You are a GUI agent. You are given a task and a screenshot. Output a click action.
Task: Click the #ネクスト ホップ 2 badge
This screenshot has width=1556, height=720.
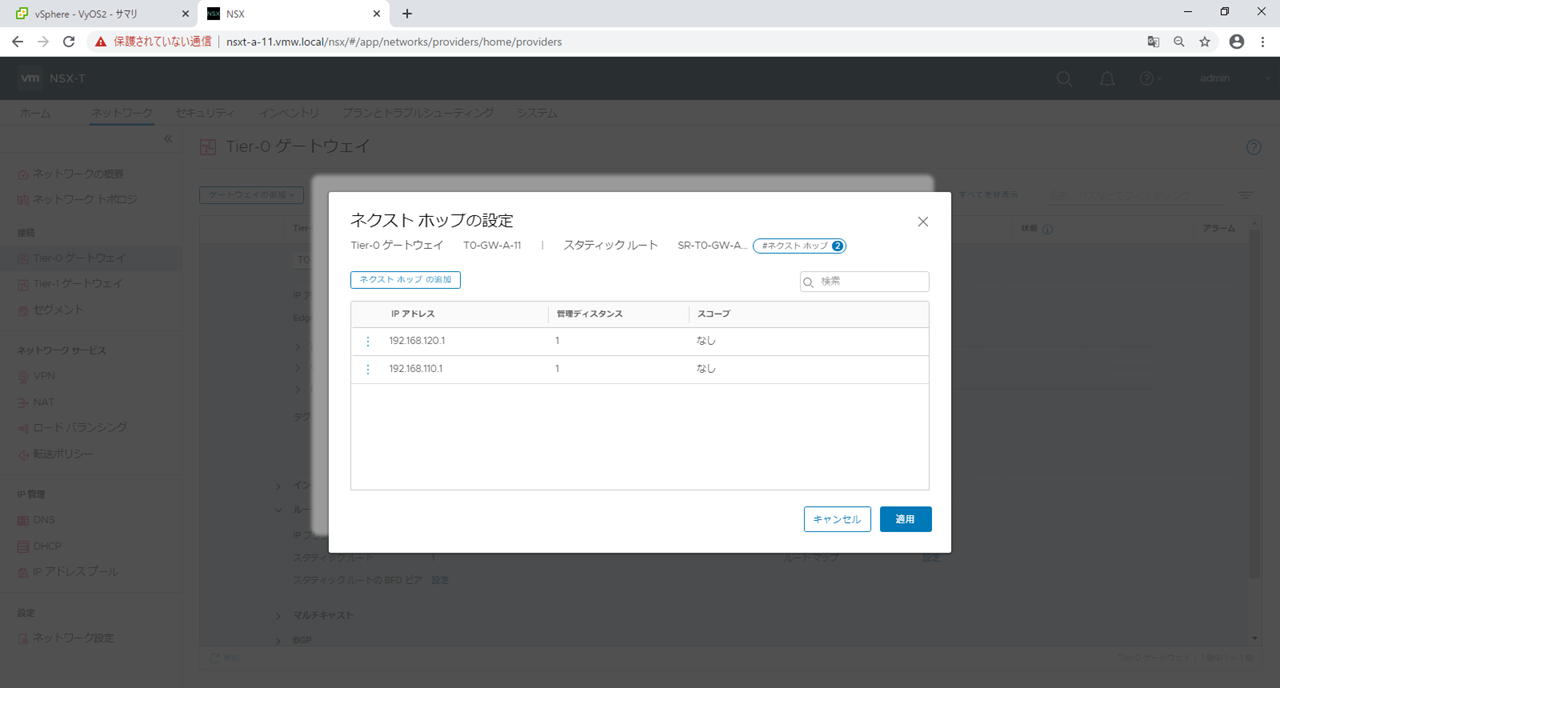[800, 246]
